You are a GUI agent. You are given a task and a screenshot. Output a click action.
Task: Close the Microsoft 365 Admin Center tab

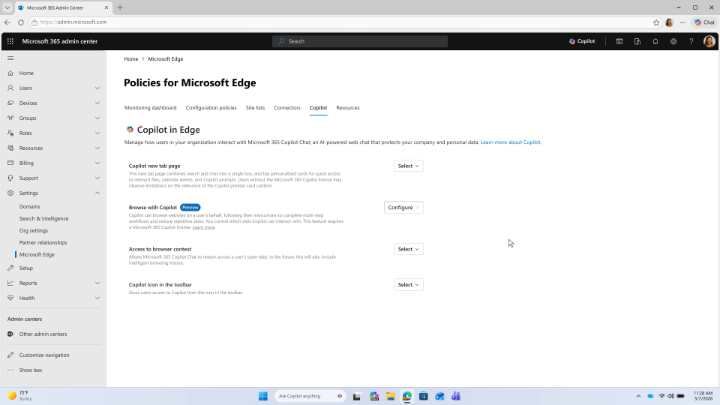pyautogui.click(x=107, y=8)
